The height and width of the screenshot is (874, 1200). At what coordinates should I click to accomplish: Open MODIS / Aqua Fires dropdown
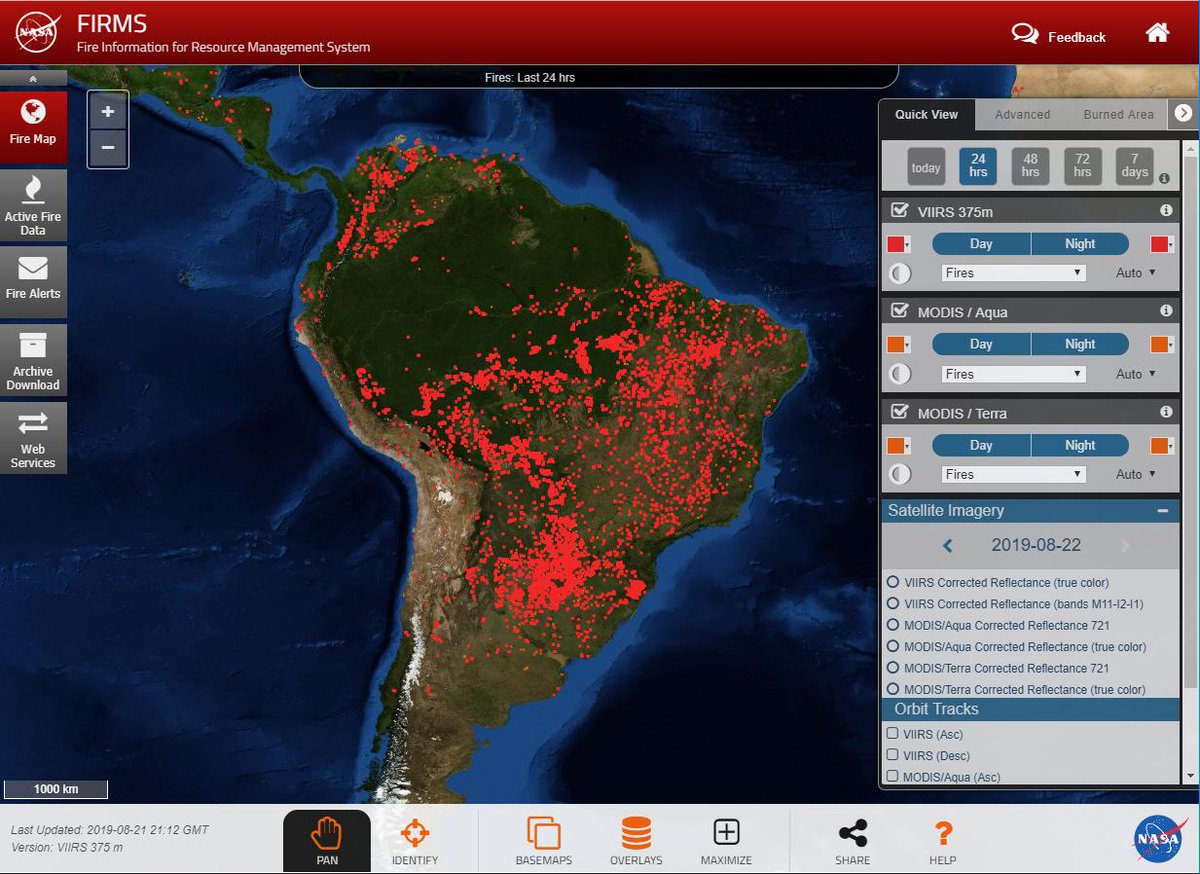[1013, 374]
